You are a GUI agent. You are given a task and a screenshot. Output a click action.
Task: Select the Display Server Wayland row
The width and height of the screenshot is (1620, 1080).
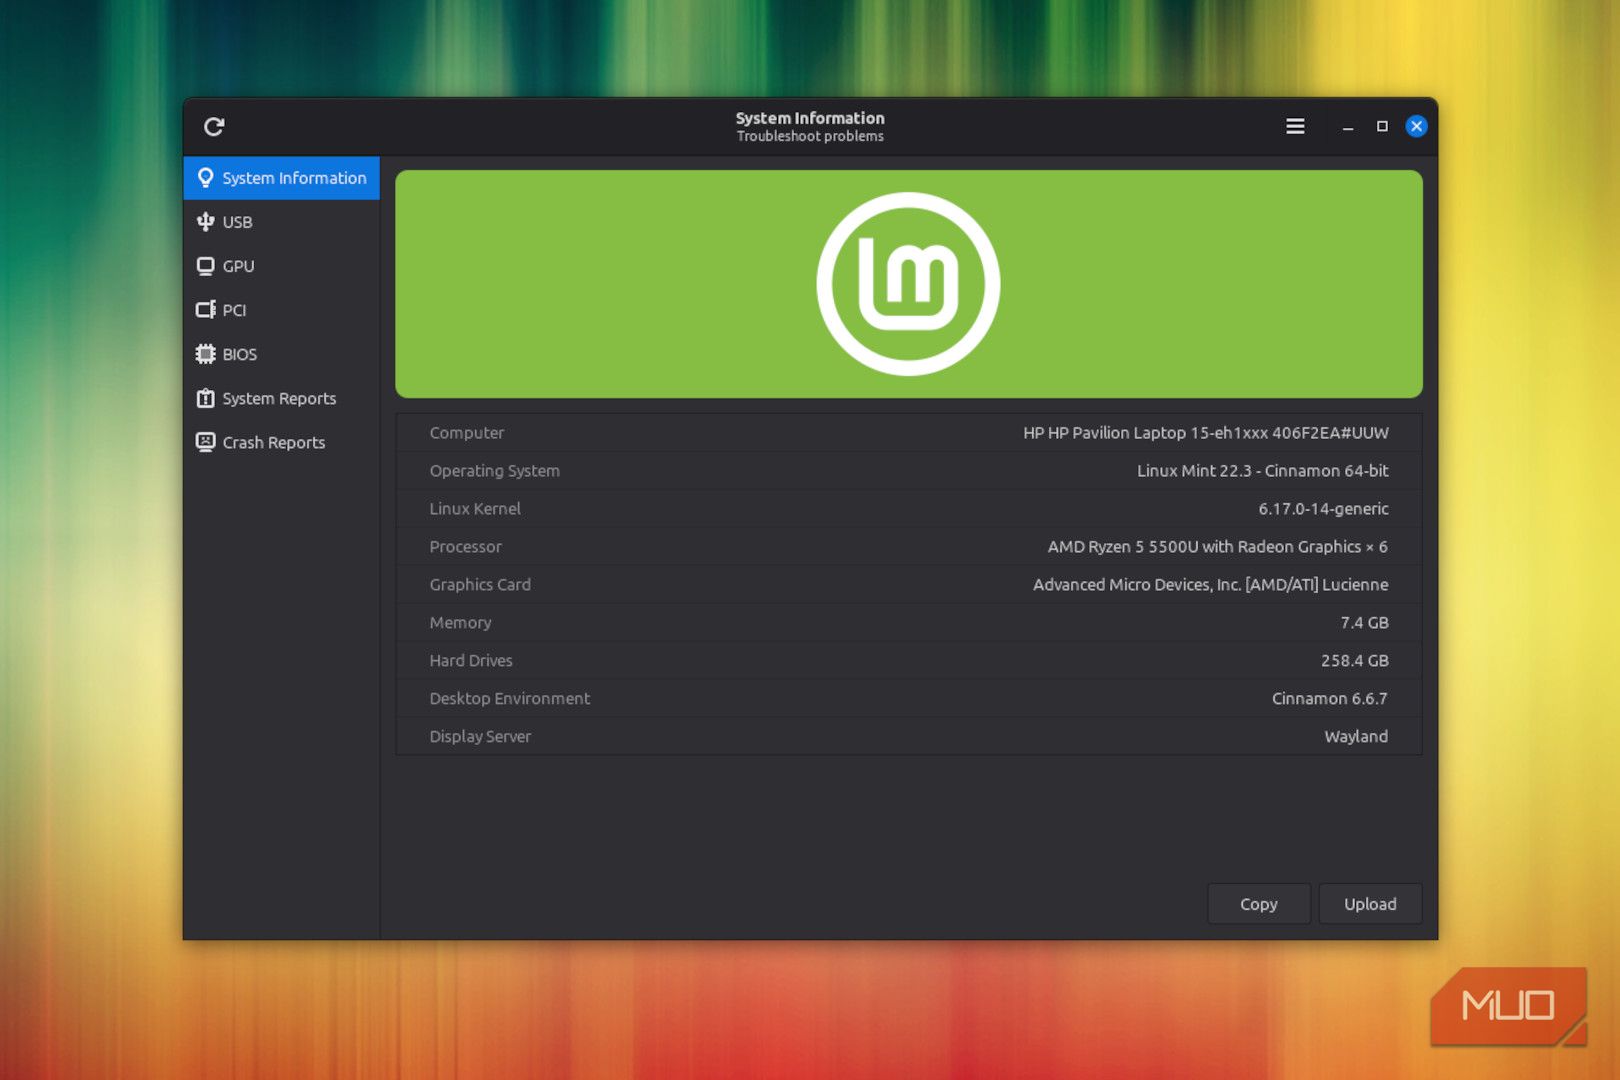tap(908, 737)
